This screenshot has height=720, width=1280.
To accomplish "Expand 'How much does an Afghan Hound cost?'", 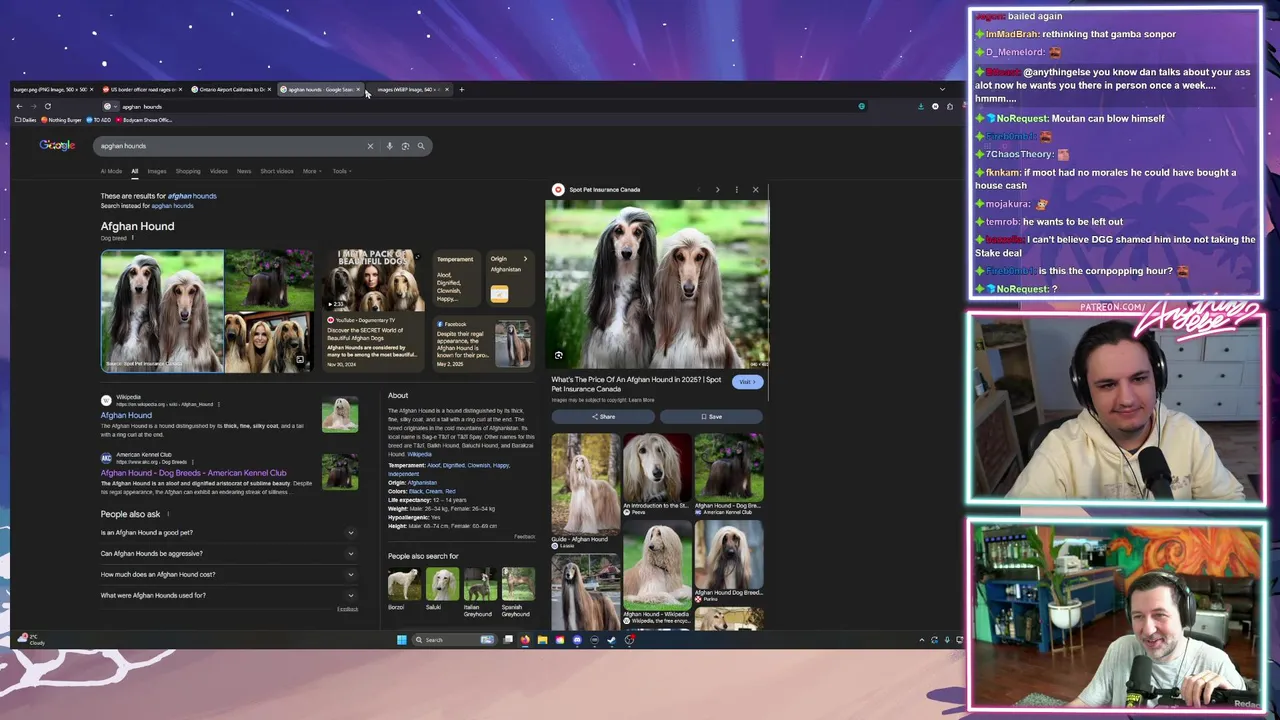I will [228, 575].
